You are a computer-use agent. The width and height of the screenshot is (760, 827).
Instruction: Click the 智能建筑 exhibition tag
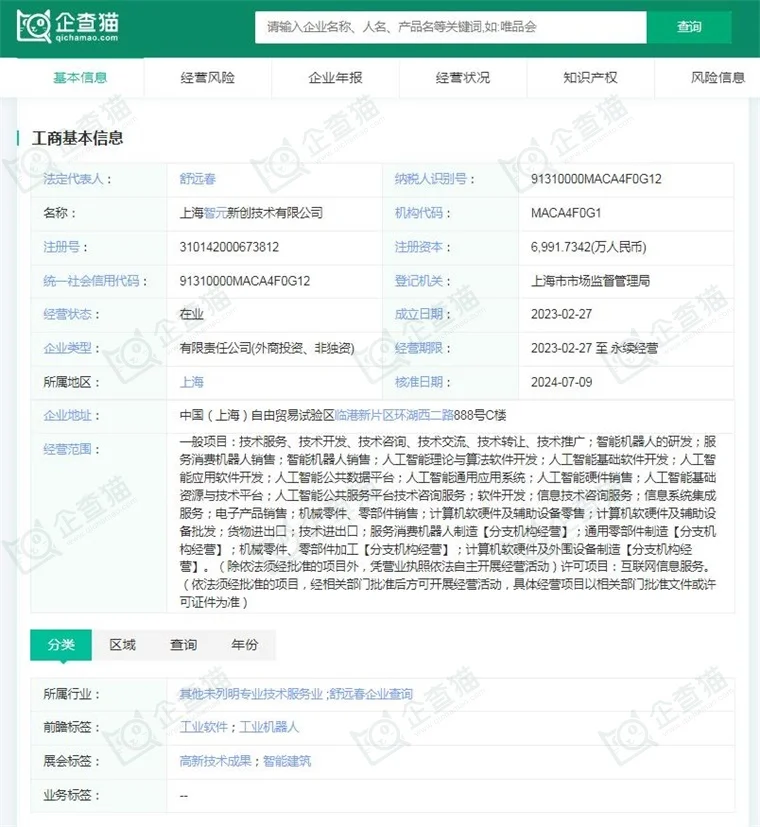[x=287, y=761]
